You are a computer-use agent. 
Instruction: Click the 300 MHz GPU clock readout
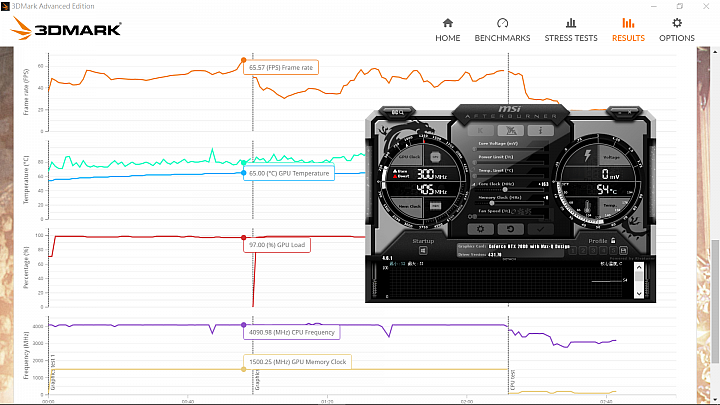[431, 174]
